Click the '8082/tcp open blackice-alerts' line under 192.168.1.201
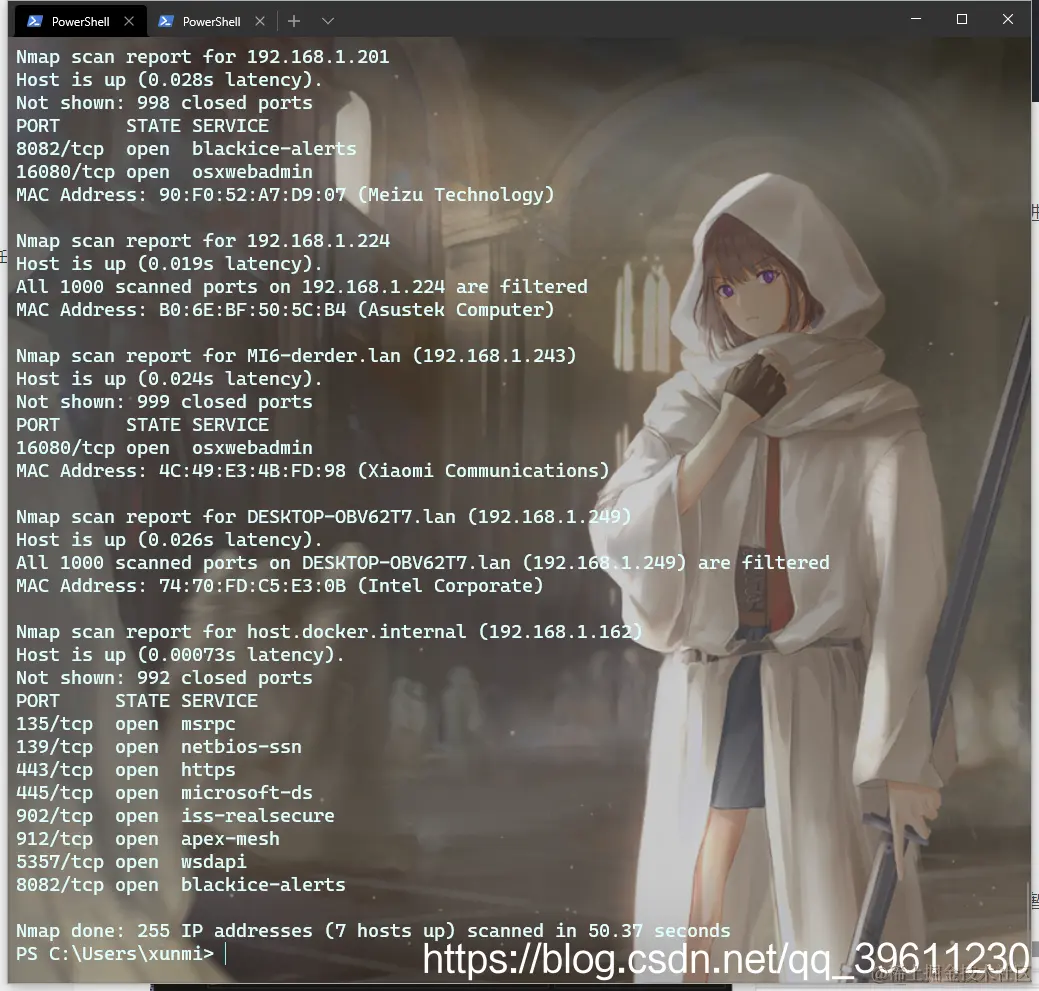 (186, 149)
